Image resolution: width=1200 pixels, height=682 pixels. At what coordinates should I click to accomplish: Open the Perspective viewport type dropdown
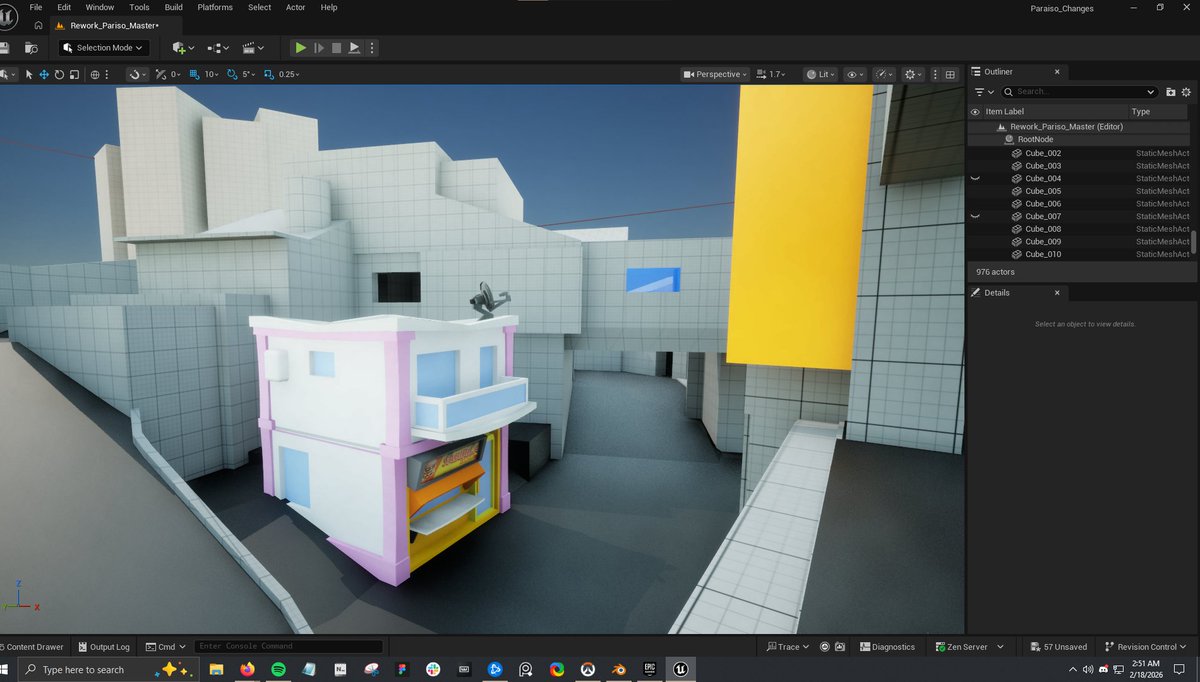(715, 74)
